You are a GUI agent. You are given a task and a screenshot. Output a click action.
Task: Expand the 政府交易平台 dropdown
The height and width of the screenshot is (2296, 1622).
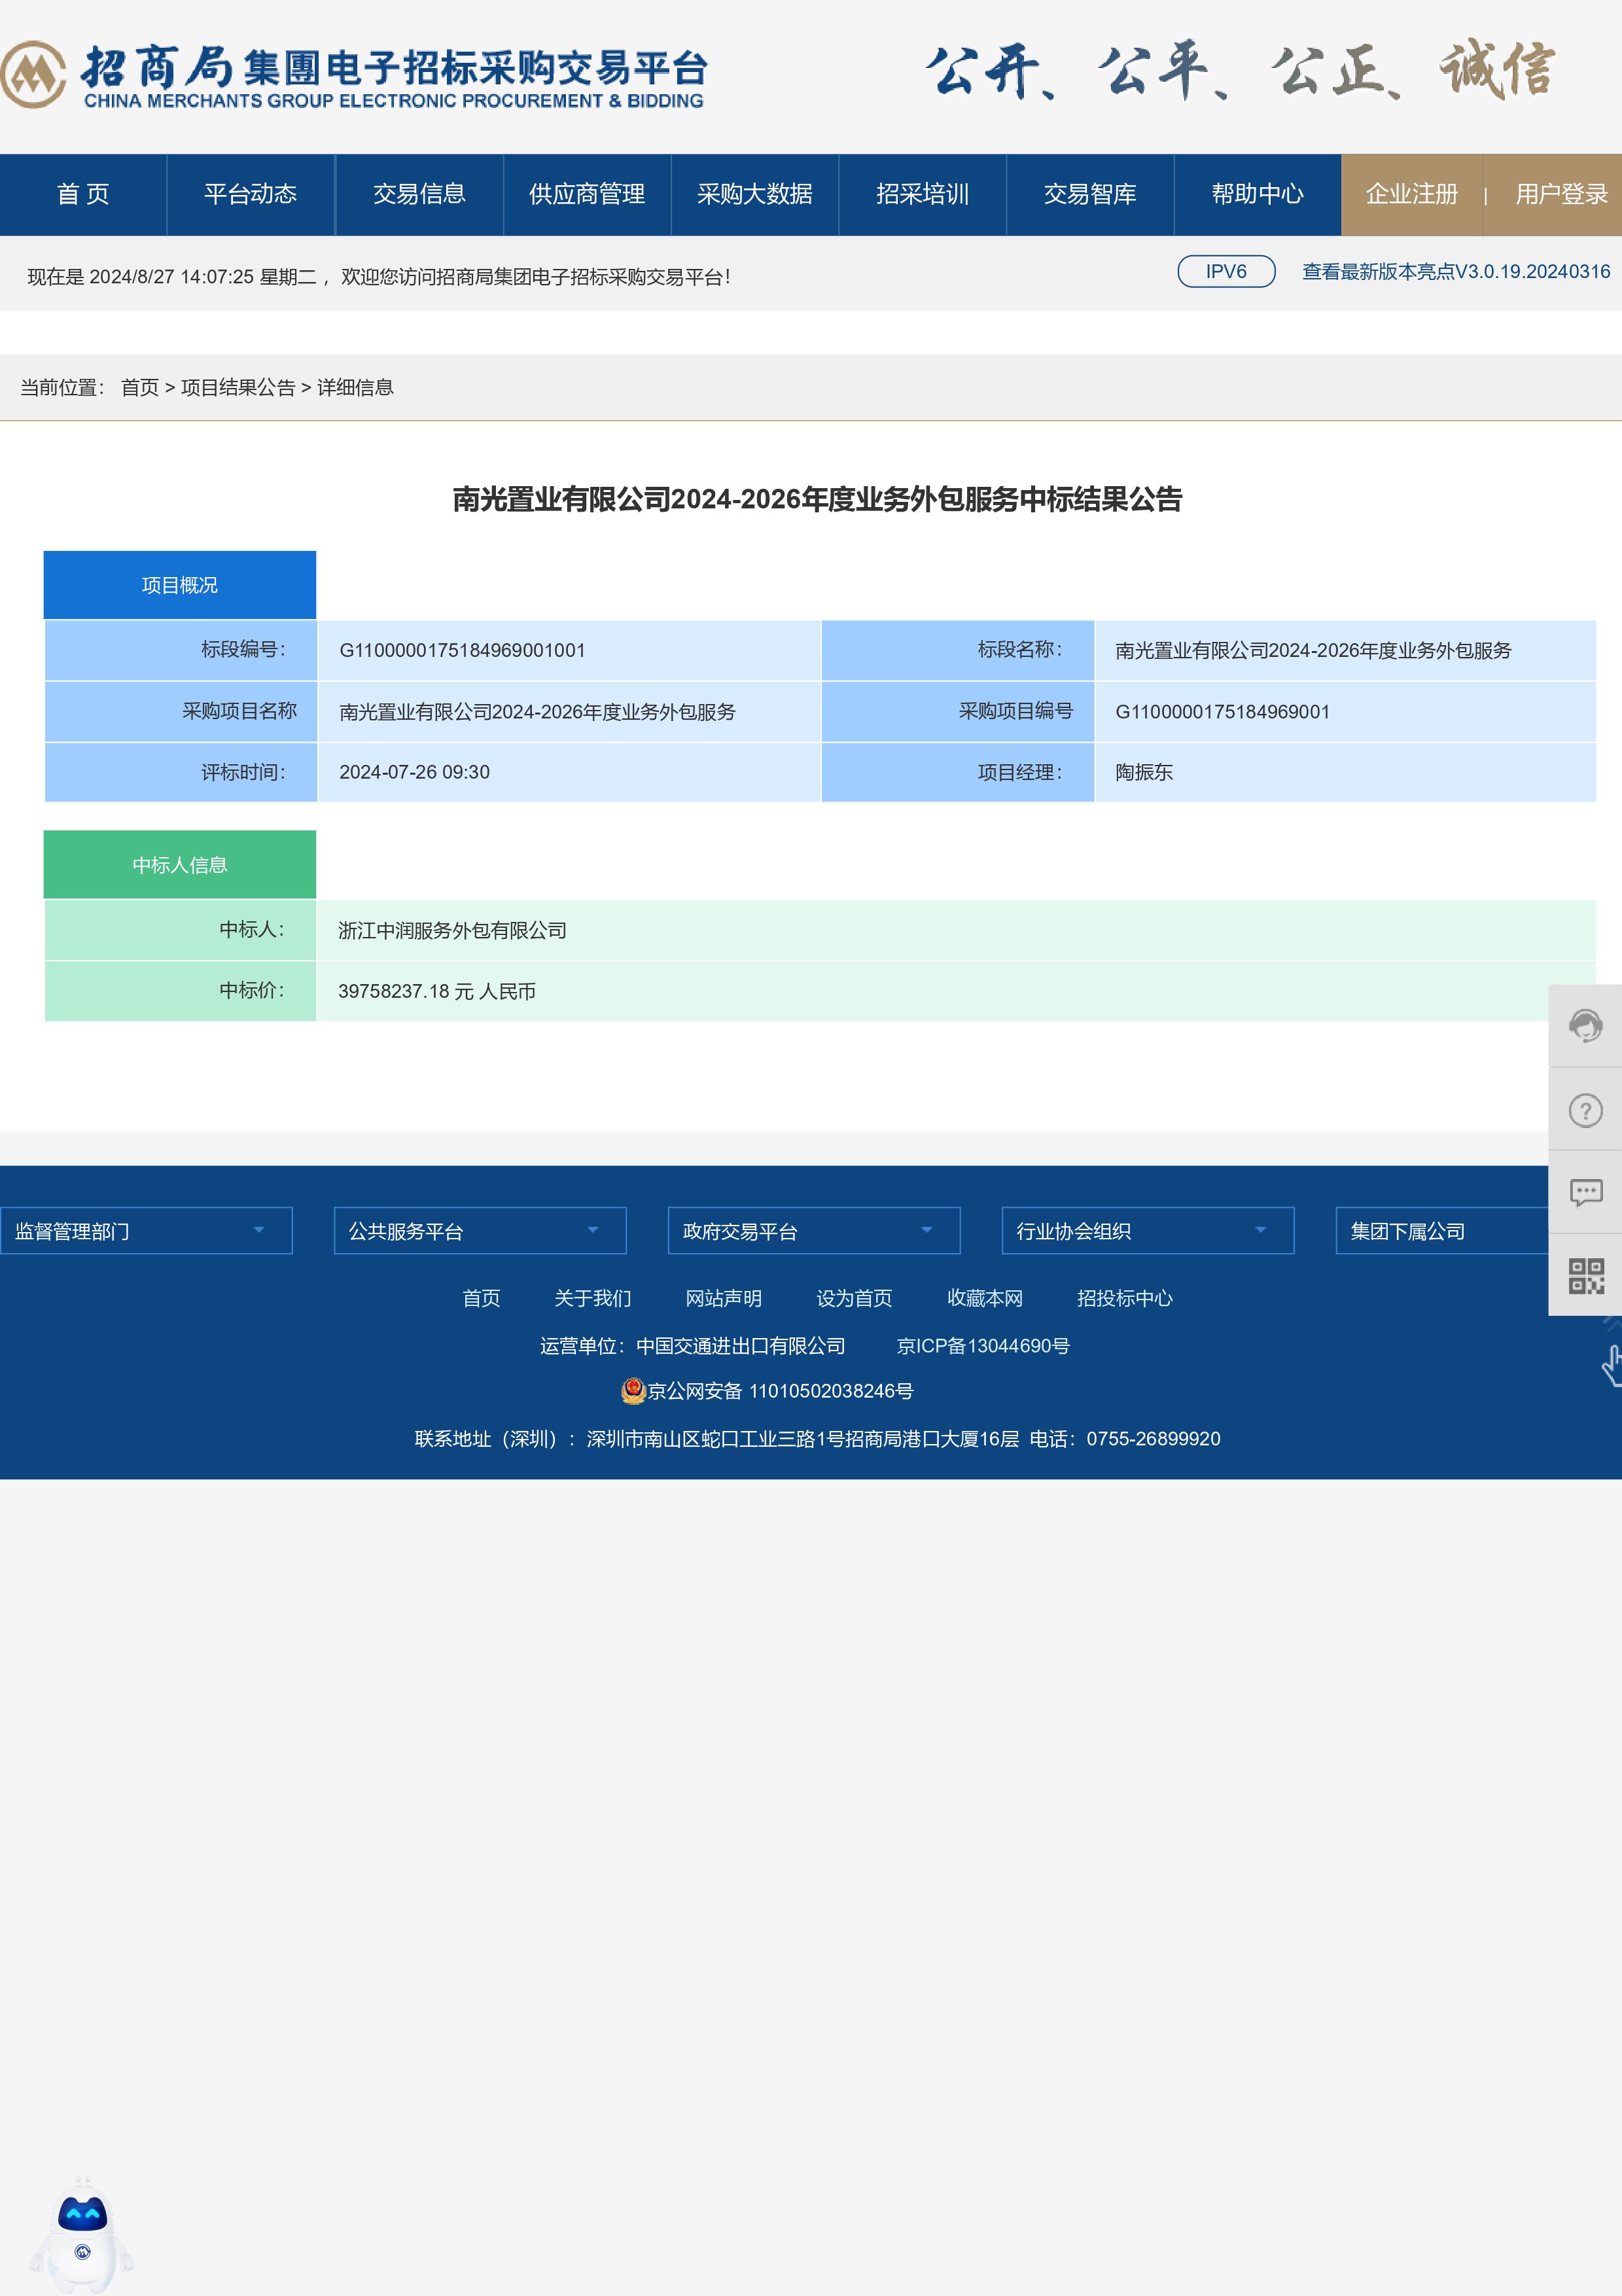(814, 1231)
